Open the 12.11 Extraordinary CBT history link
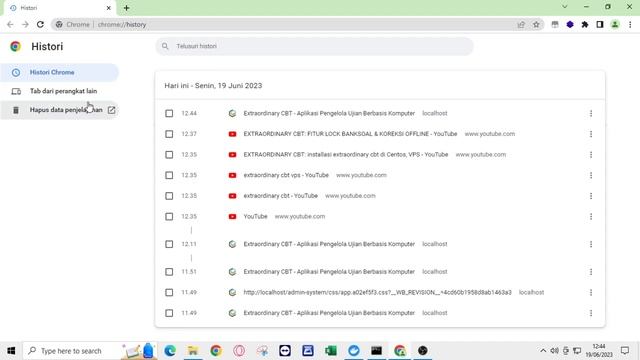The height and width of the screenshot is (360, 640). pos(329,244)
